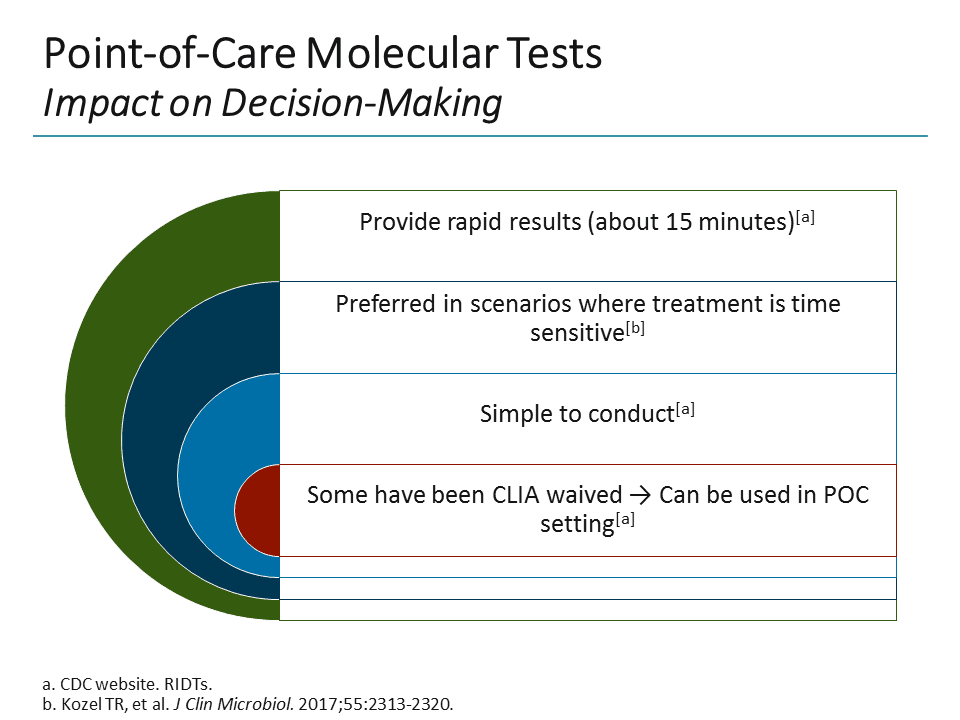Click the "Point-of-Care Molecular Tests" title
The height and width of the screenshot is (720, 960).
(322, 54)
